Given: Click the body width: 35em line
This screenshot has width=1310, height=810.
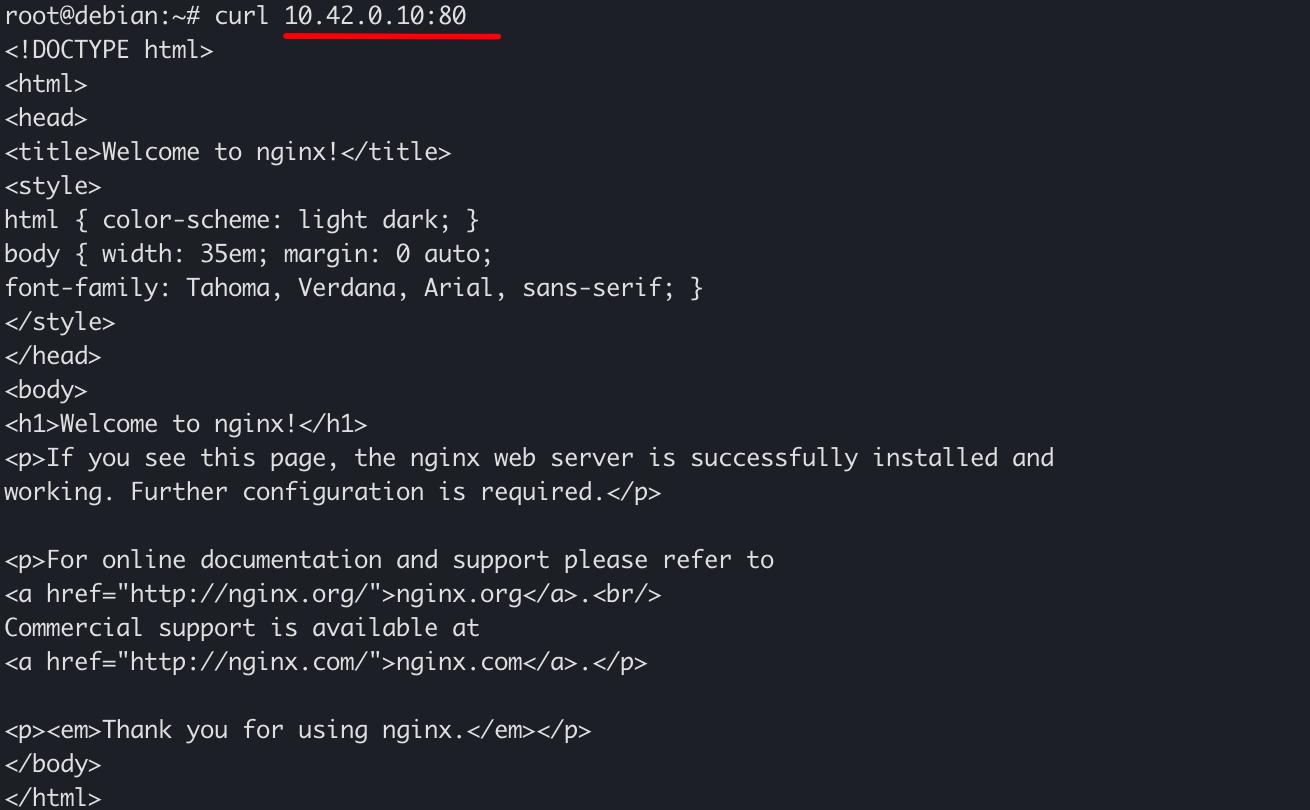Looking at the screenshot, I should click(x=248, y=254).
